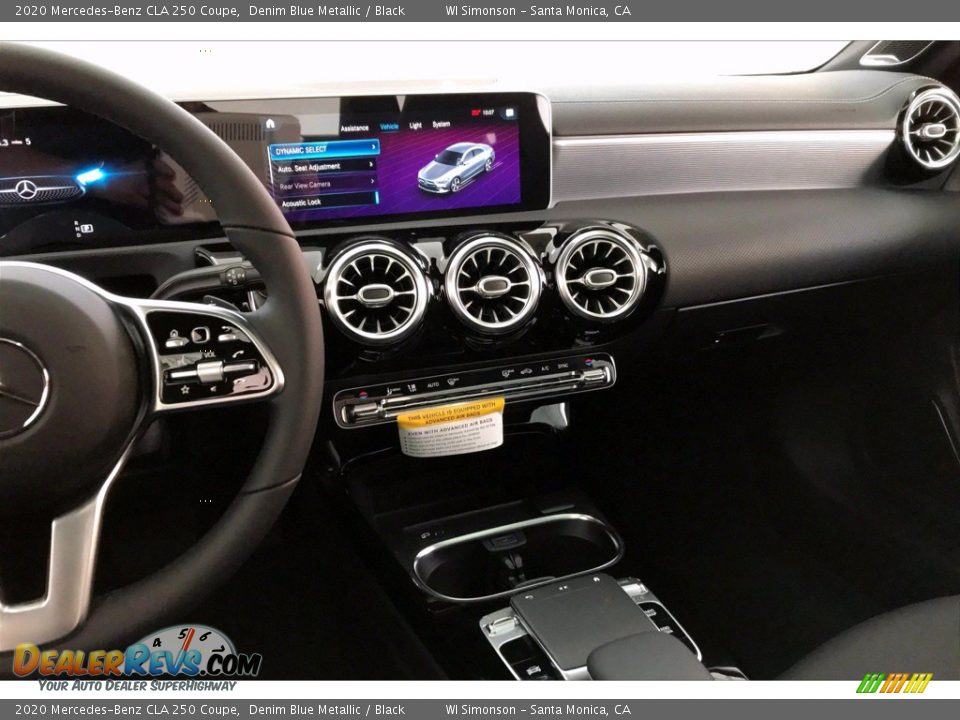Viewport: 960px width, 720px height.
Task: Tap the home icon on the infotainment screen
Action: pyautogui.click(x=270, y=124)
